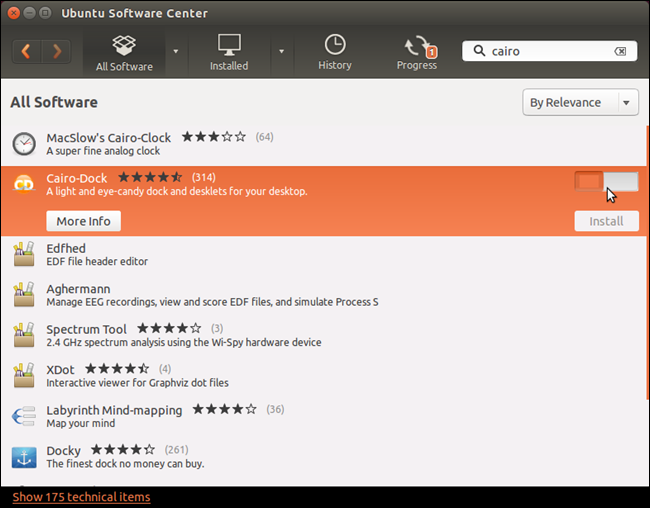Select the MacSlow's Cairo-Clock clock icon

[x=24, y=144]
